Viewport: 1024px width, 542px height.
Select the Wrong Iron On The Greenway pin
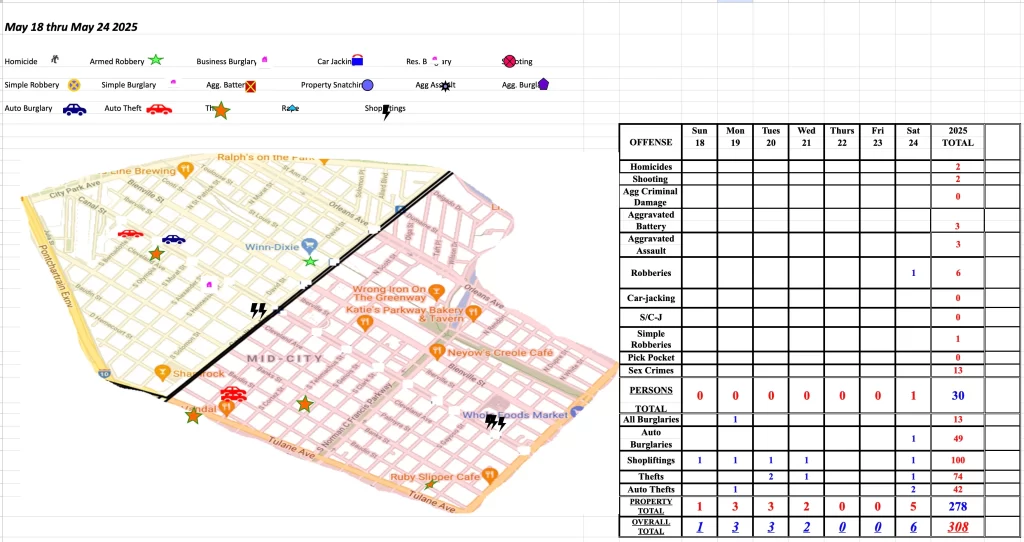point(437,292)
